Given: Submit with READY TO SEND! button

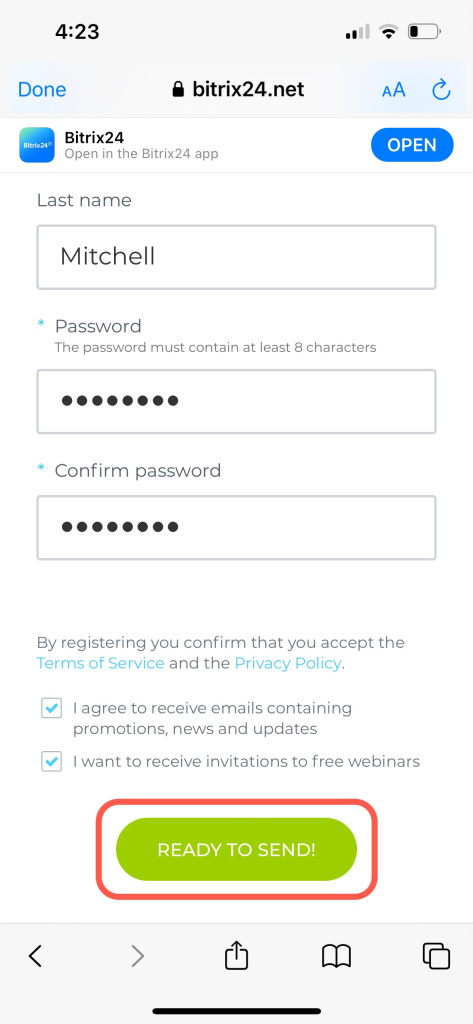Looking at the screenshot, I should (236, 850).
